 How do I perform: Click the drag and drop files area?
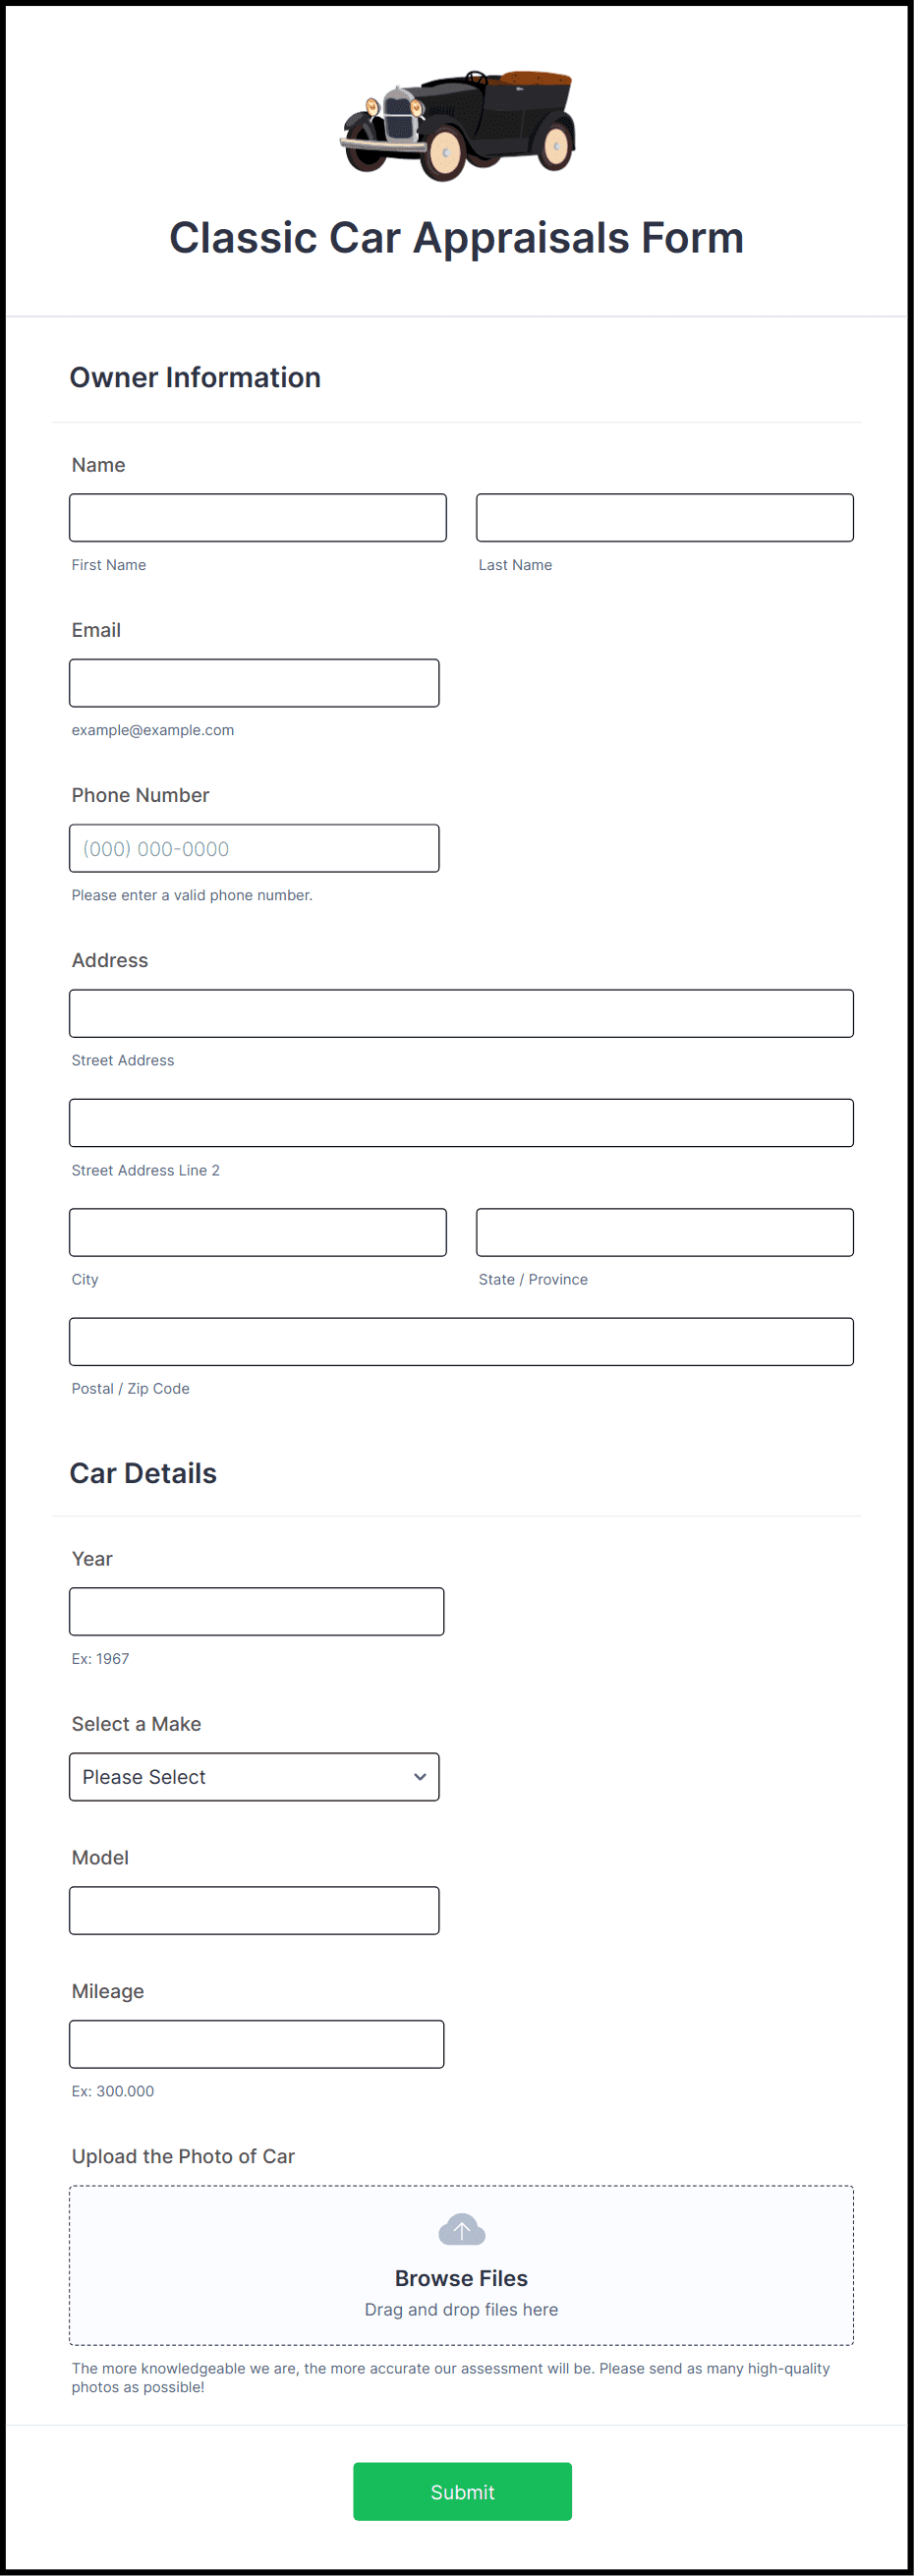click(x=461, y=2310)
